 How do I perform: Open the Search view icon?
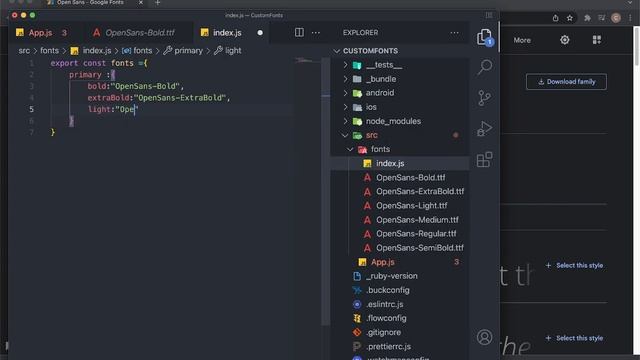click(484, 67)
